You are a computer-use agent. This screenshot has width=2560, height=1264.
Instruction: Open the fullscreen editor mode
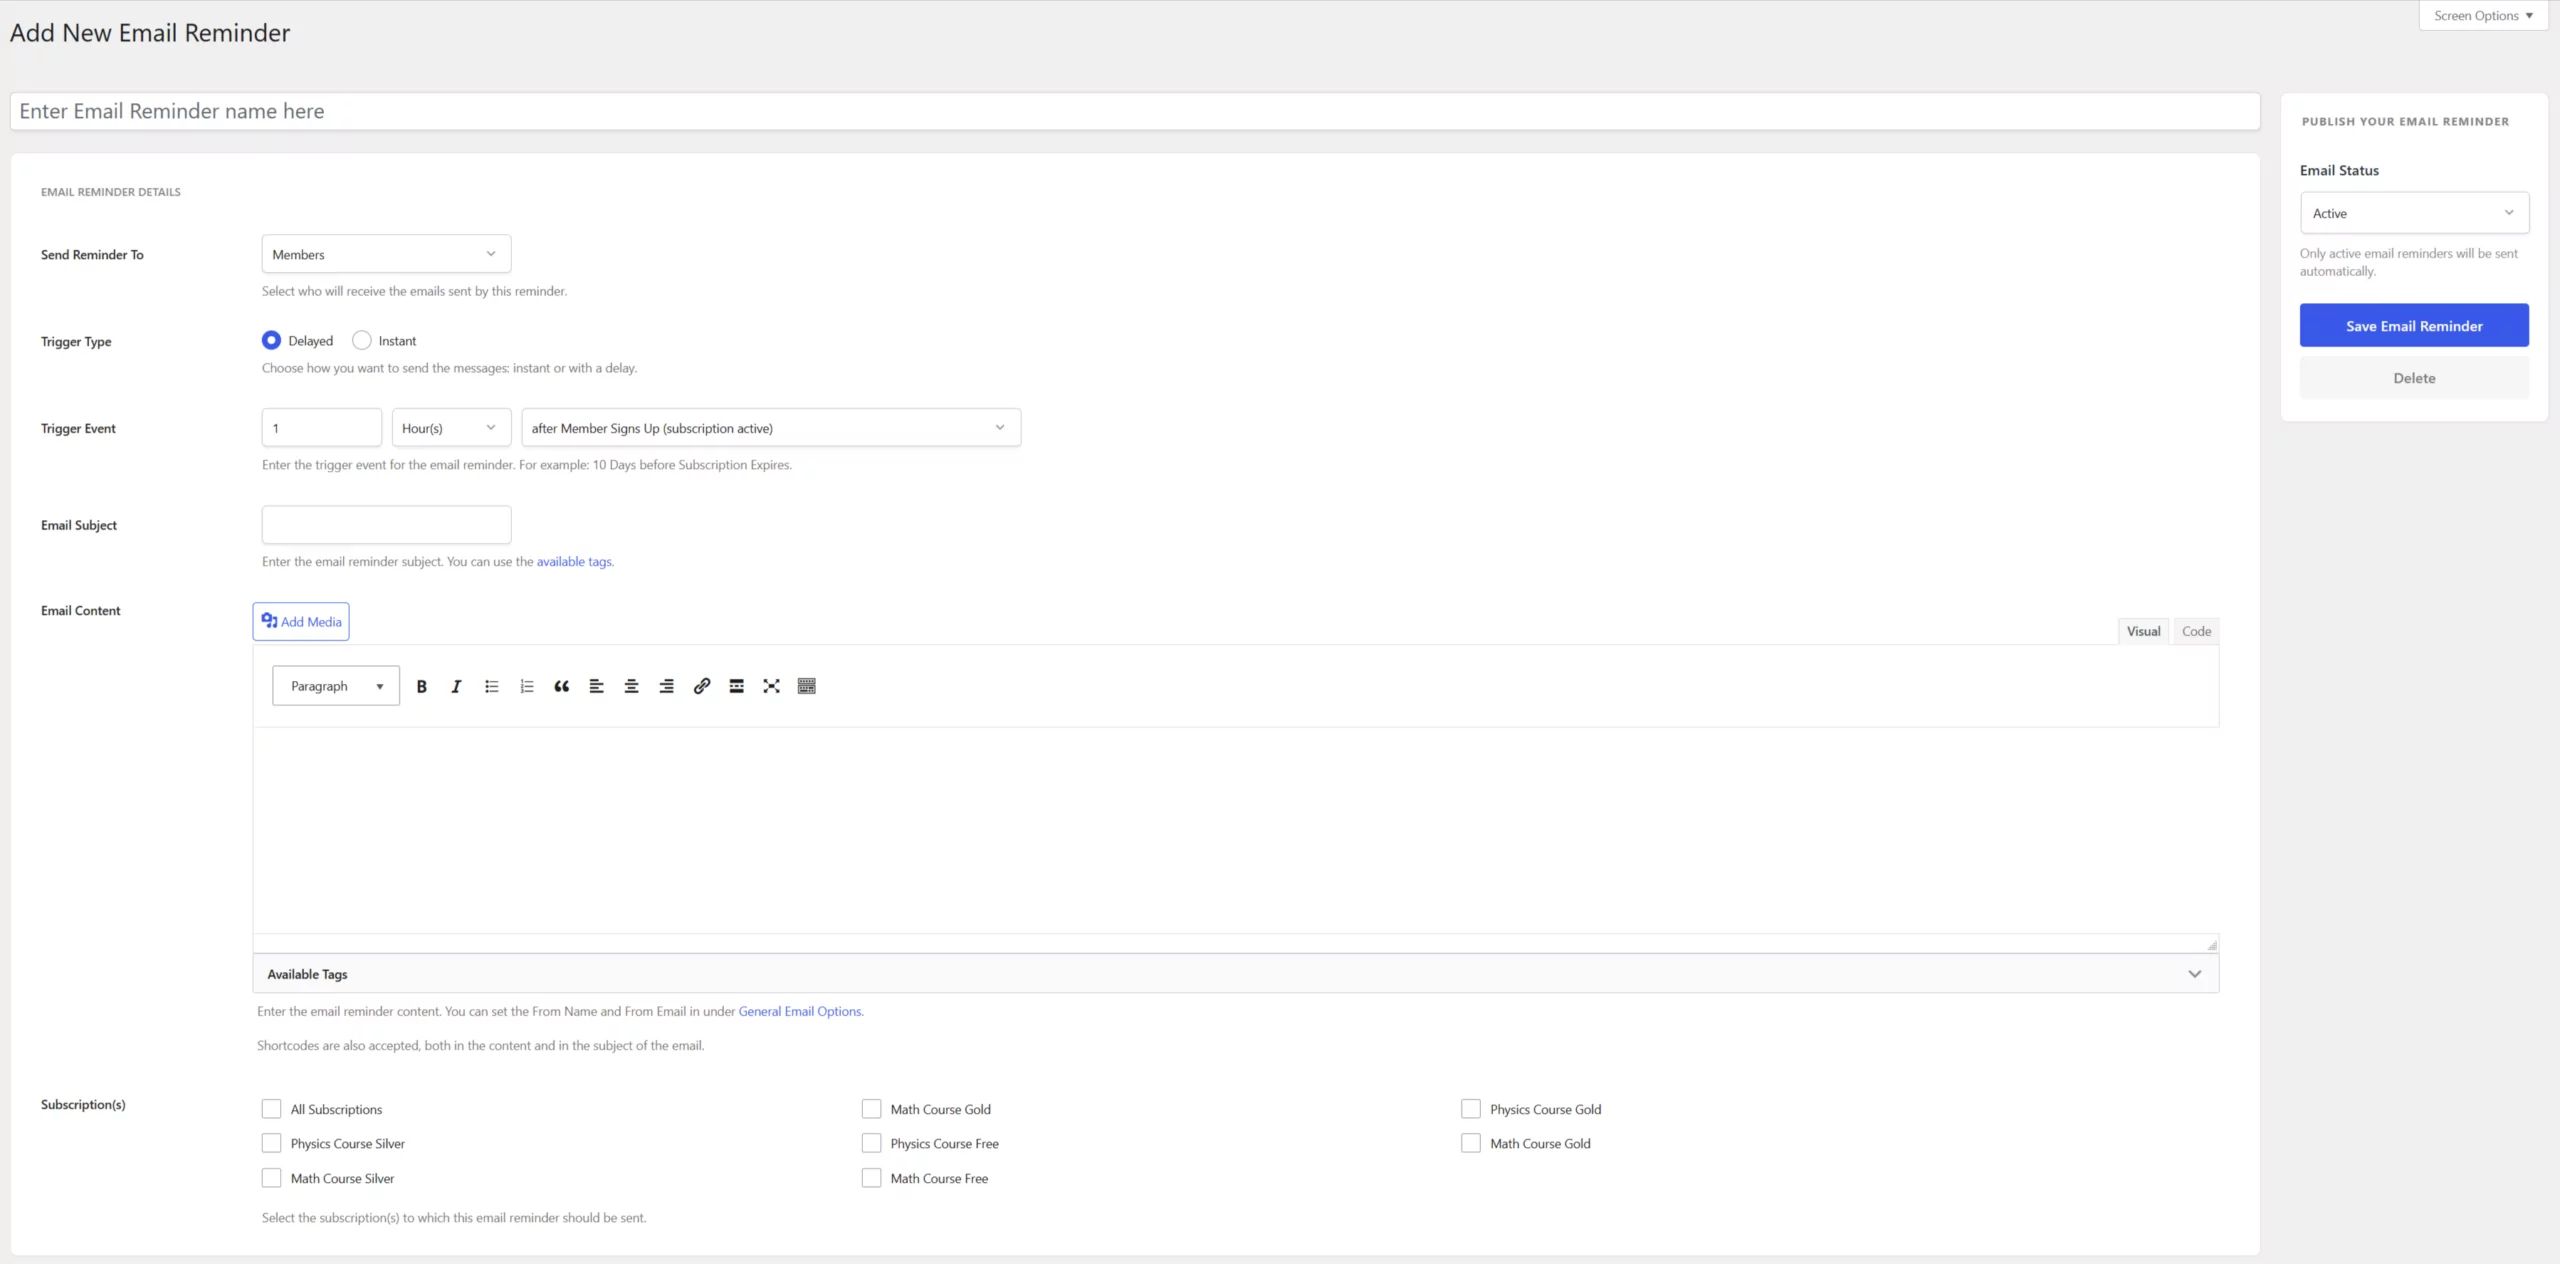click(771, 686)
